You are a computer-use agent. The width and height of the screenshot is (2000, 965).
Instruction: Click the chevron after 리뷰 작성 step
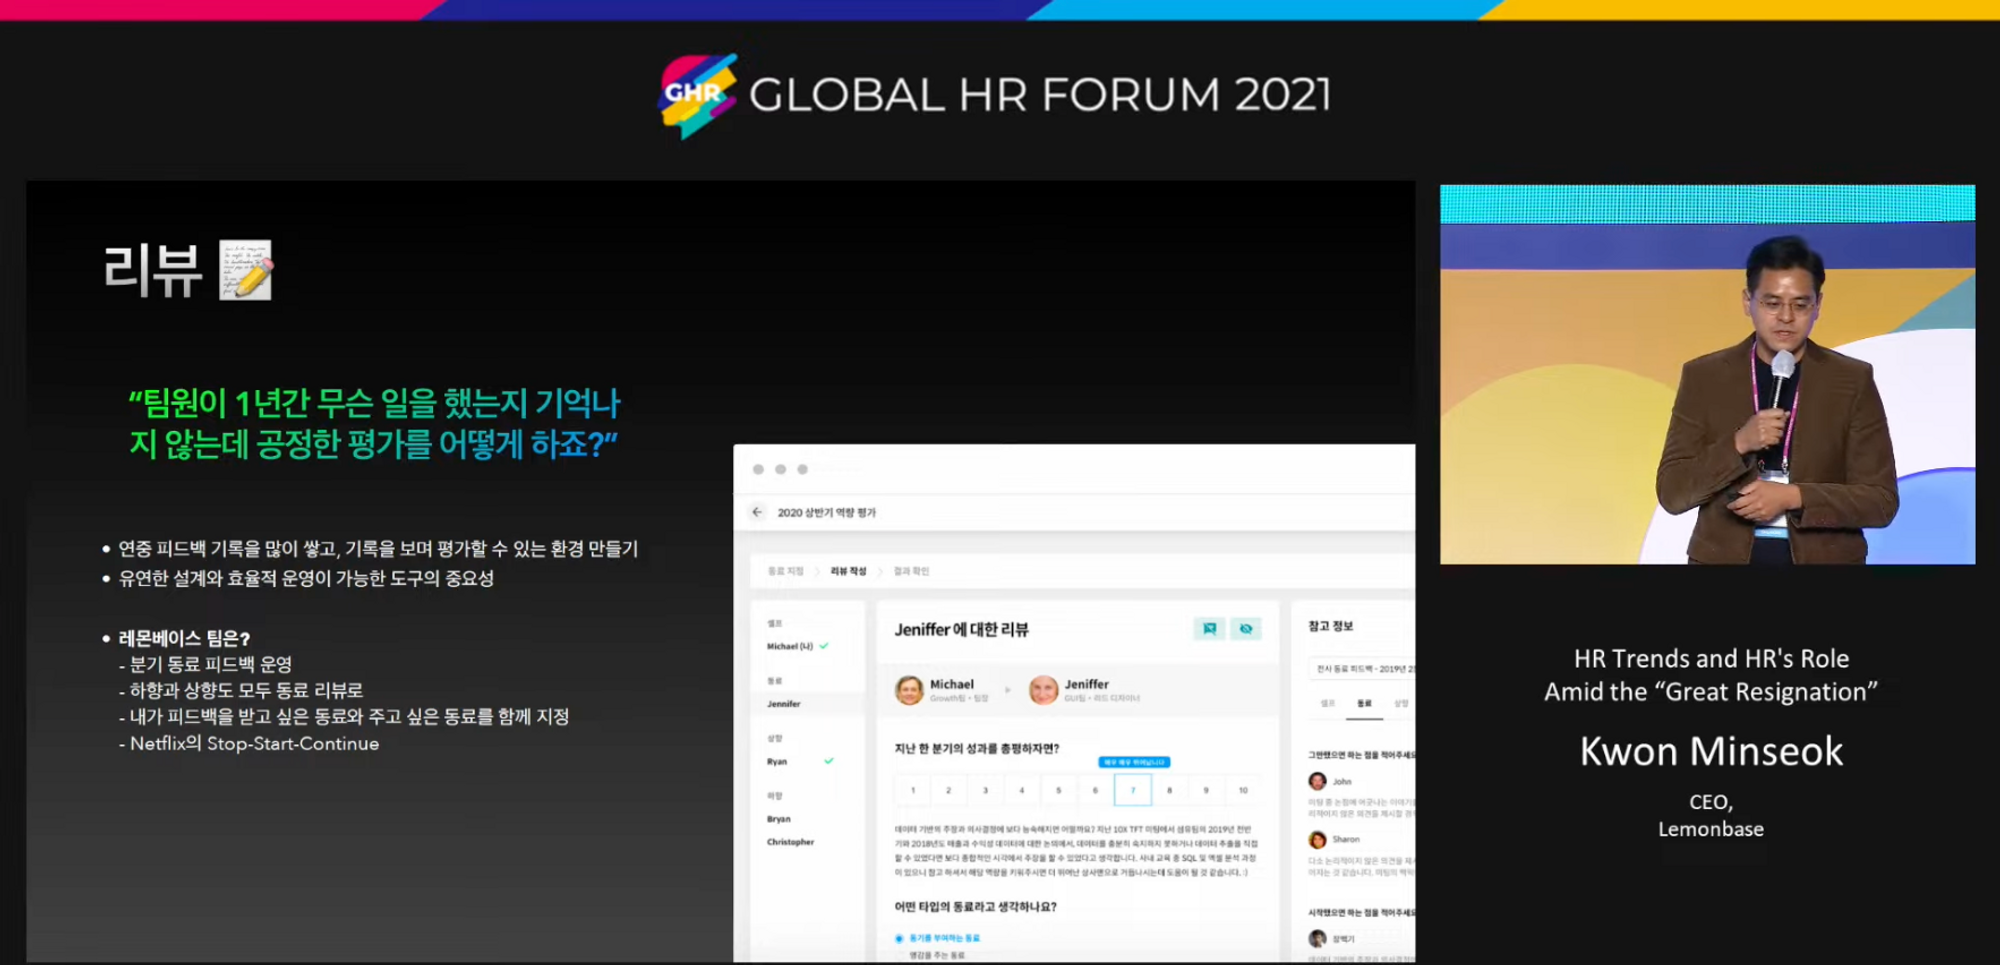pos(880,571)
